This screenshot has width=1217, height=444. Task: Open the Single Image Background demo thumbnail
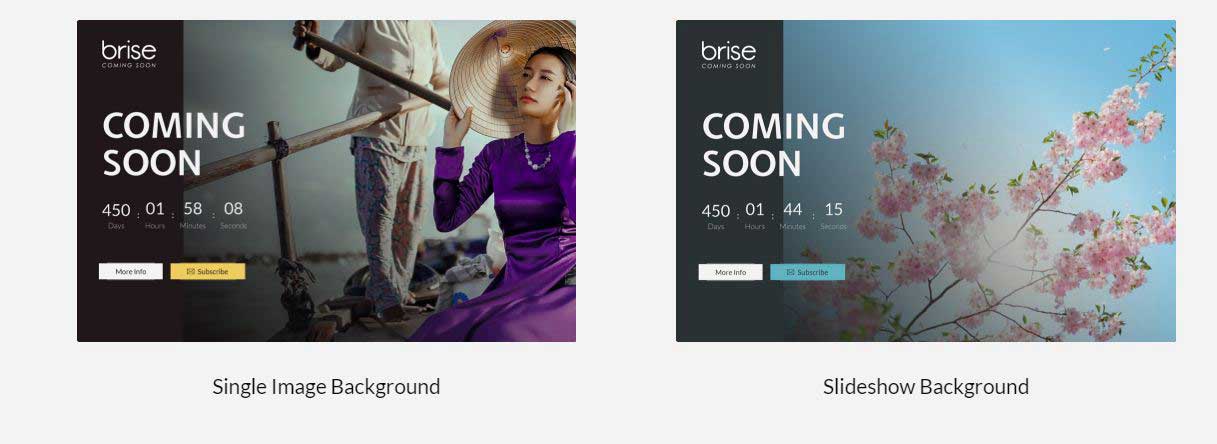click(x=326, y=181)
